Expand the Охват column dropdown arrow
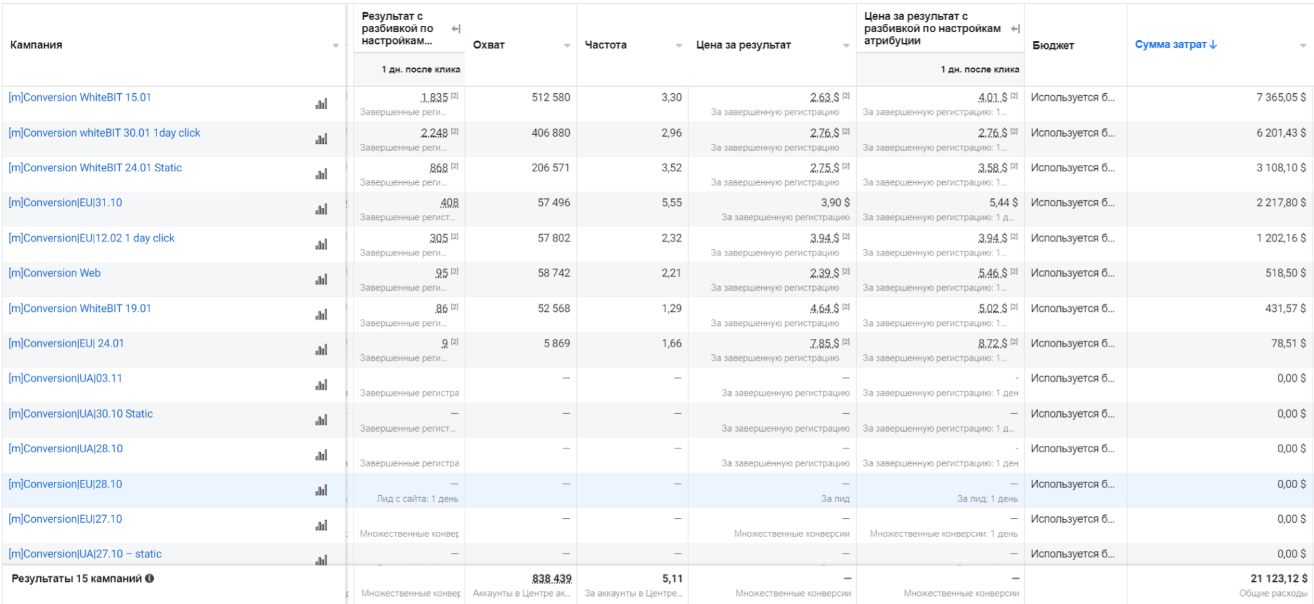The image size is (1314, 604). [x=567, y=46]
